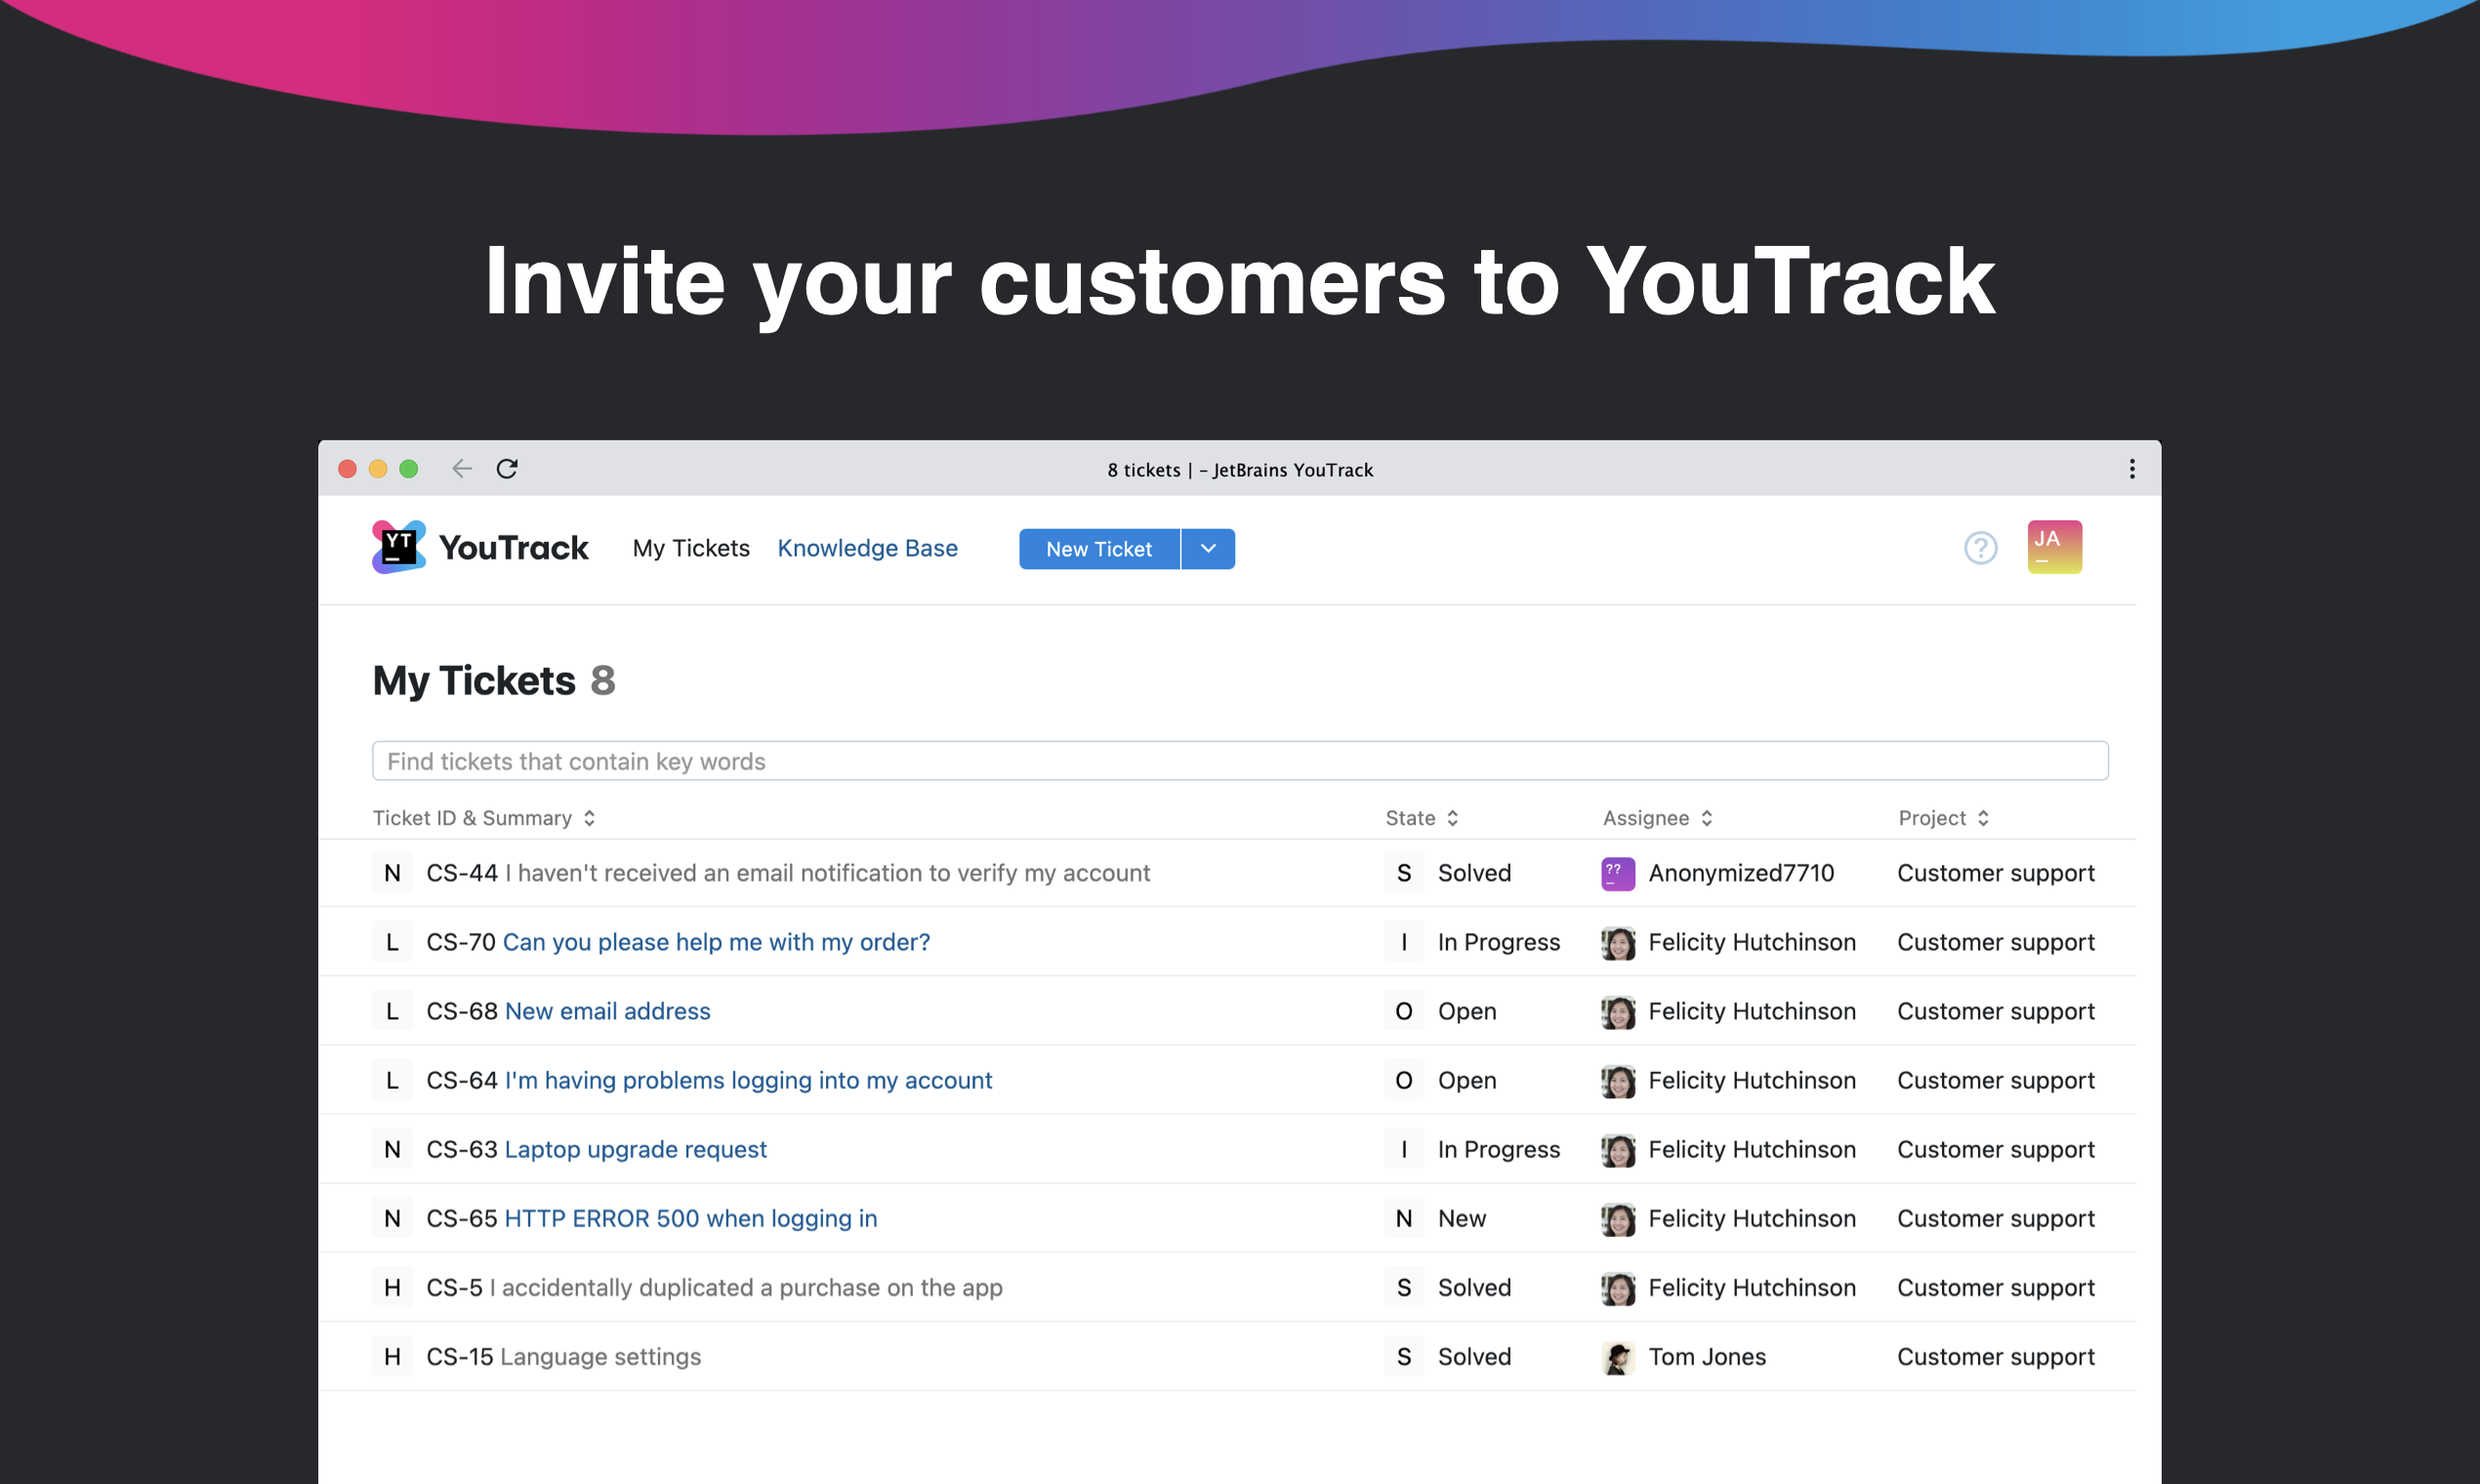Screen dimensions: 2480x1484
Task: Open the three-dot browser menu
Action: [x=2131, y=469]
